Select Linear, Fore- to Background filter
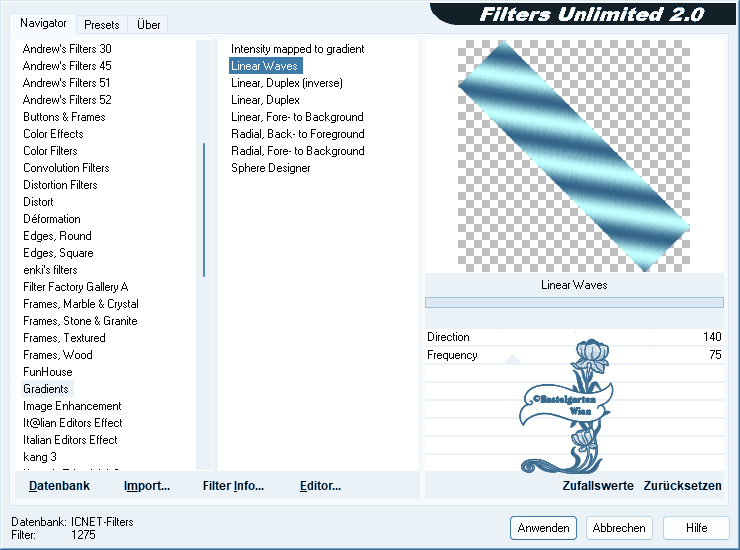This screenshot has height=550, width=740. (297, 117)
